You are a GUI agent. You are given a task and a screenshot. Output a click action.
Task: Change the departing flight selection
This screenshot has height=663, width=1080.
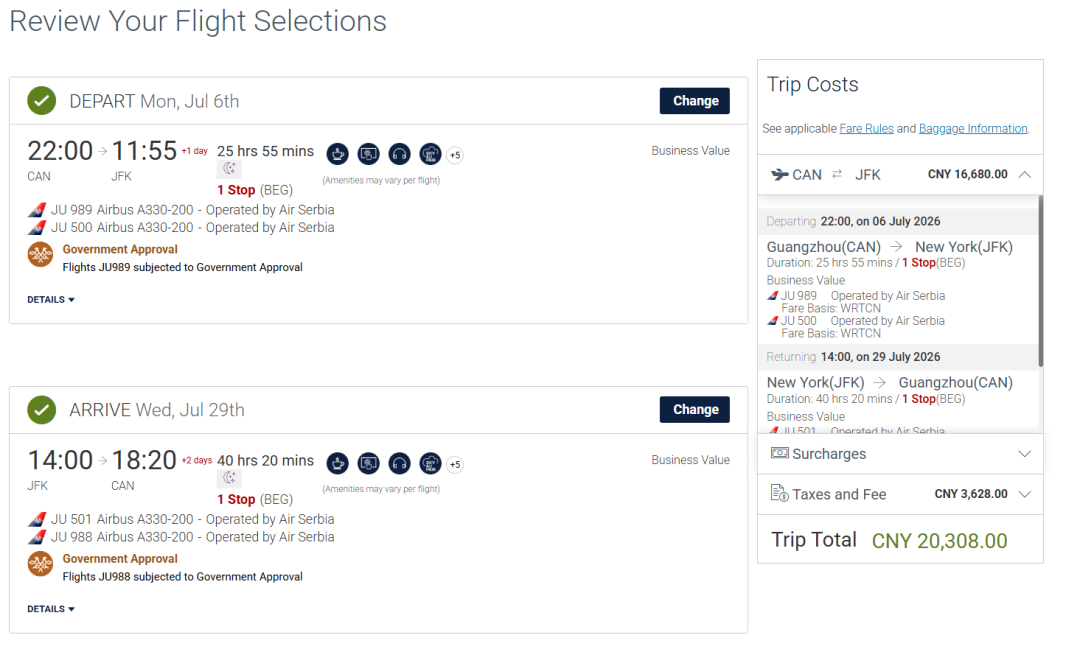[695, 101]
